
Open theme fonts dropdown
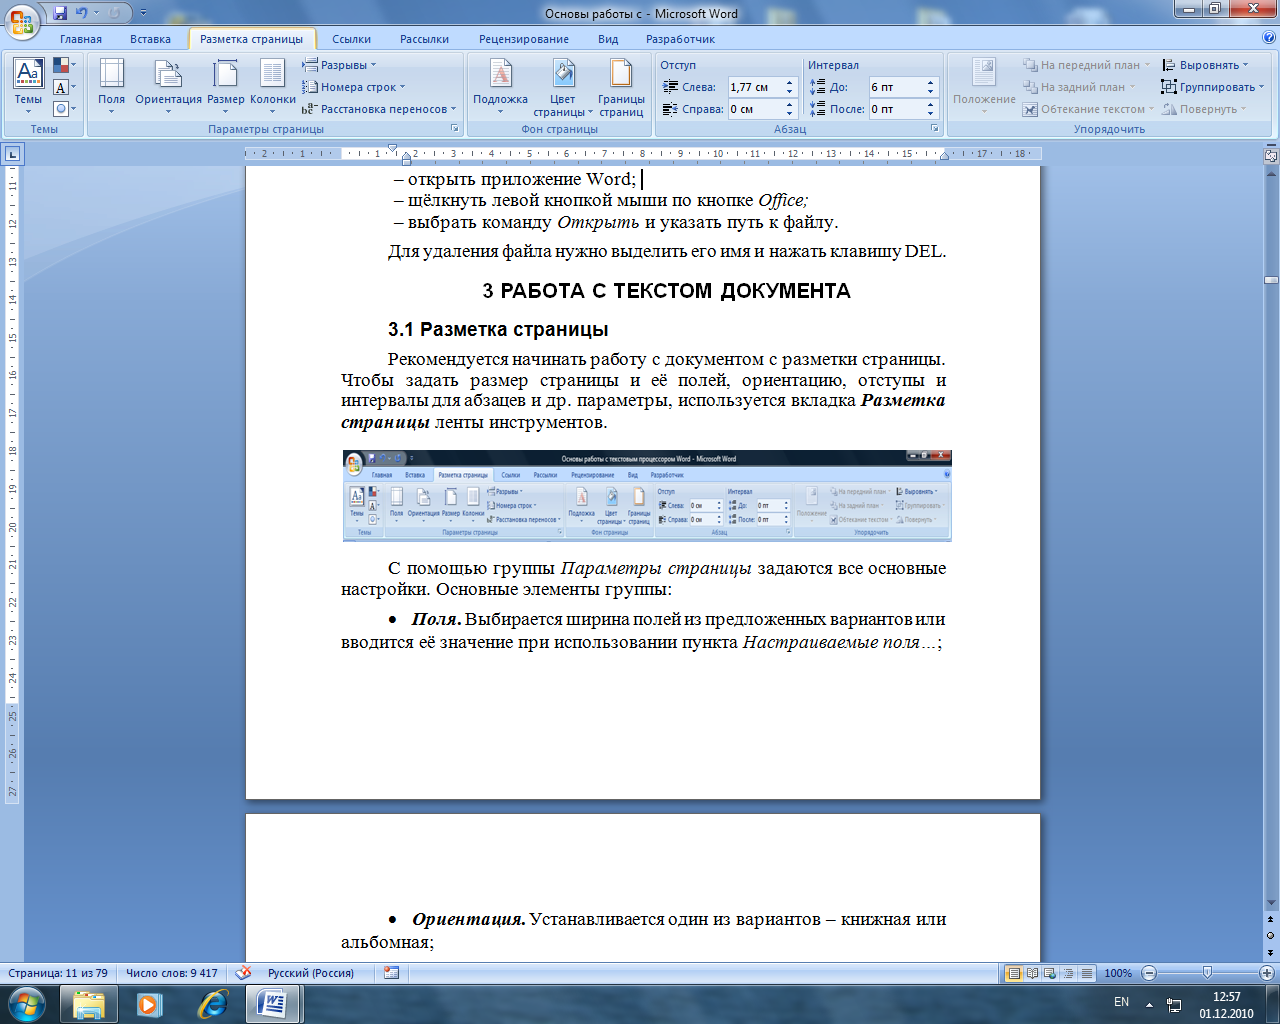[65, 87]
